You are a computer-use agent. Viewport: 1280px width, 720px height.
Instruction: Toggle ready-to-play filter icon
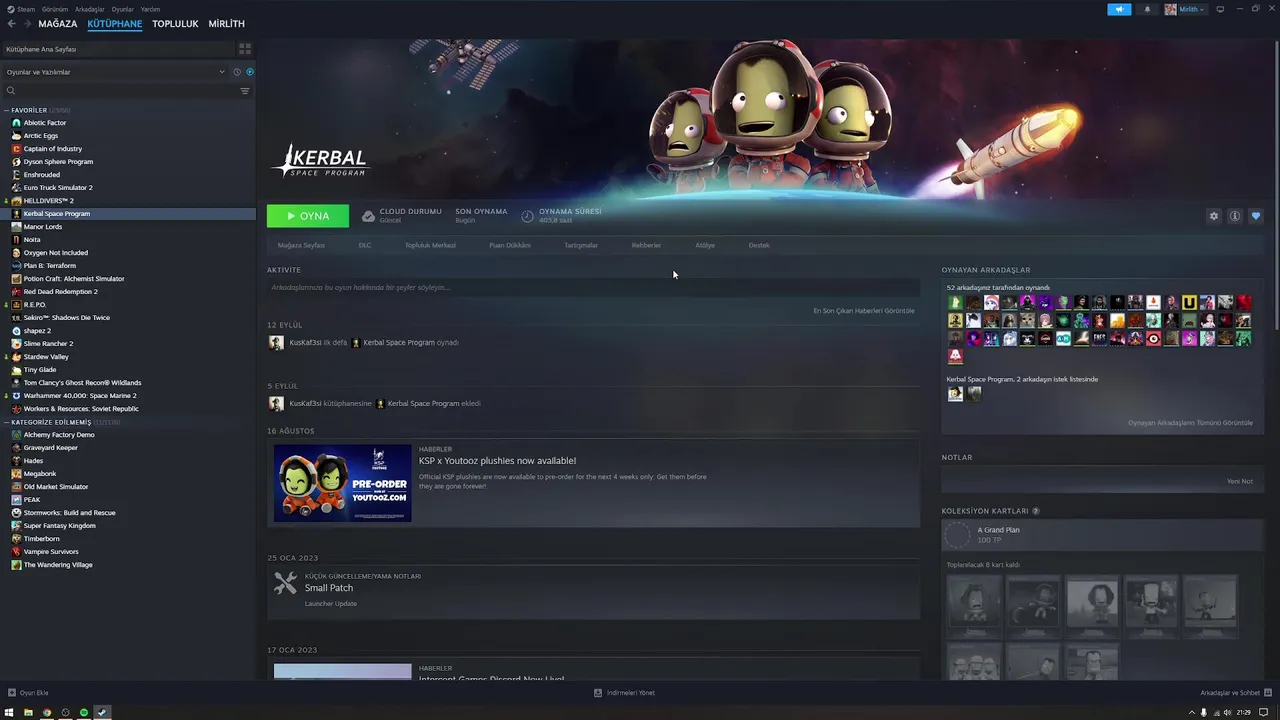pos(250,72)
